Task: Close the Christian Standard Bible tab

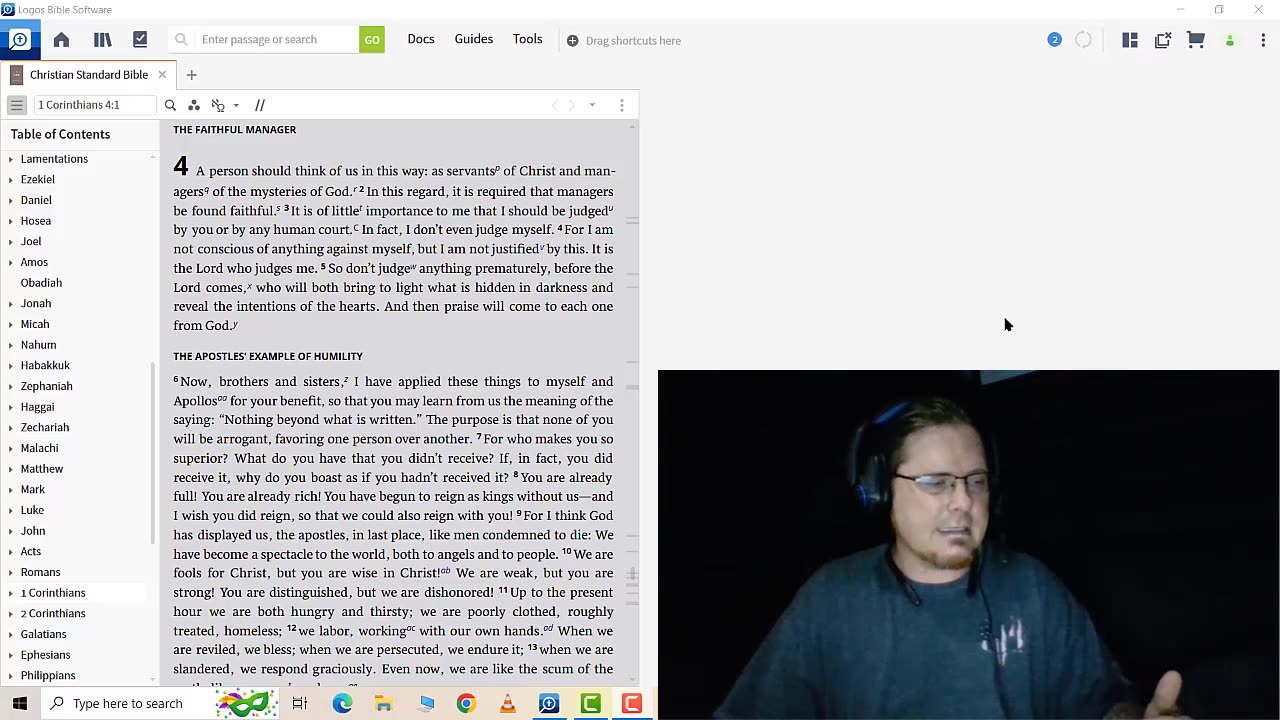Action: [162, 75]
